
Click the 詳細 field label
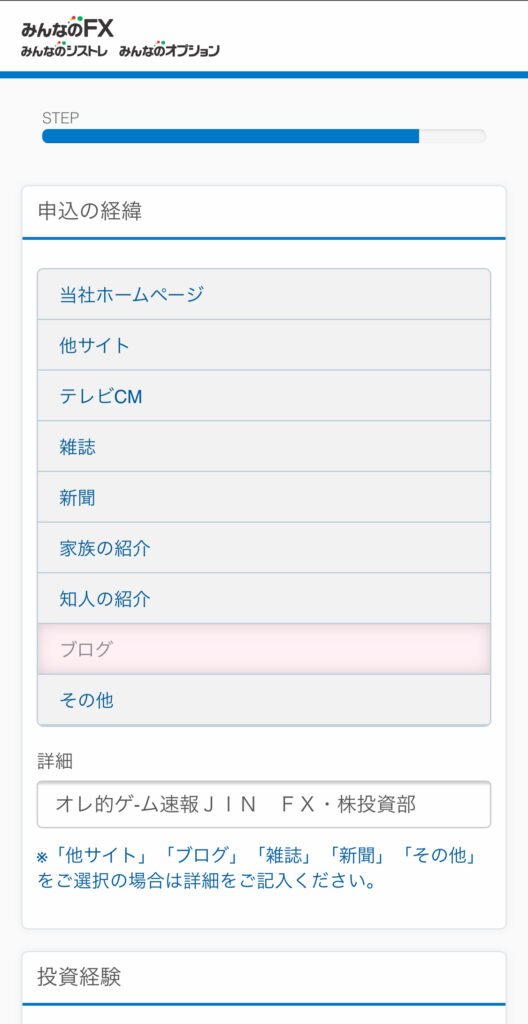pos(55,761)
